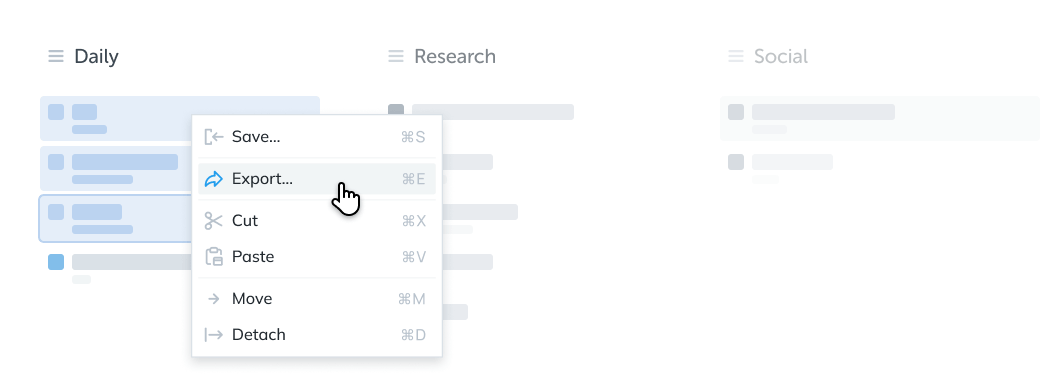Click the Research list heading

tap(455, 56)
